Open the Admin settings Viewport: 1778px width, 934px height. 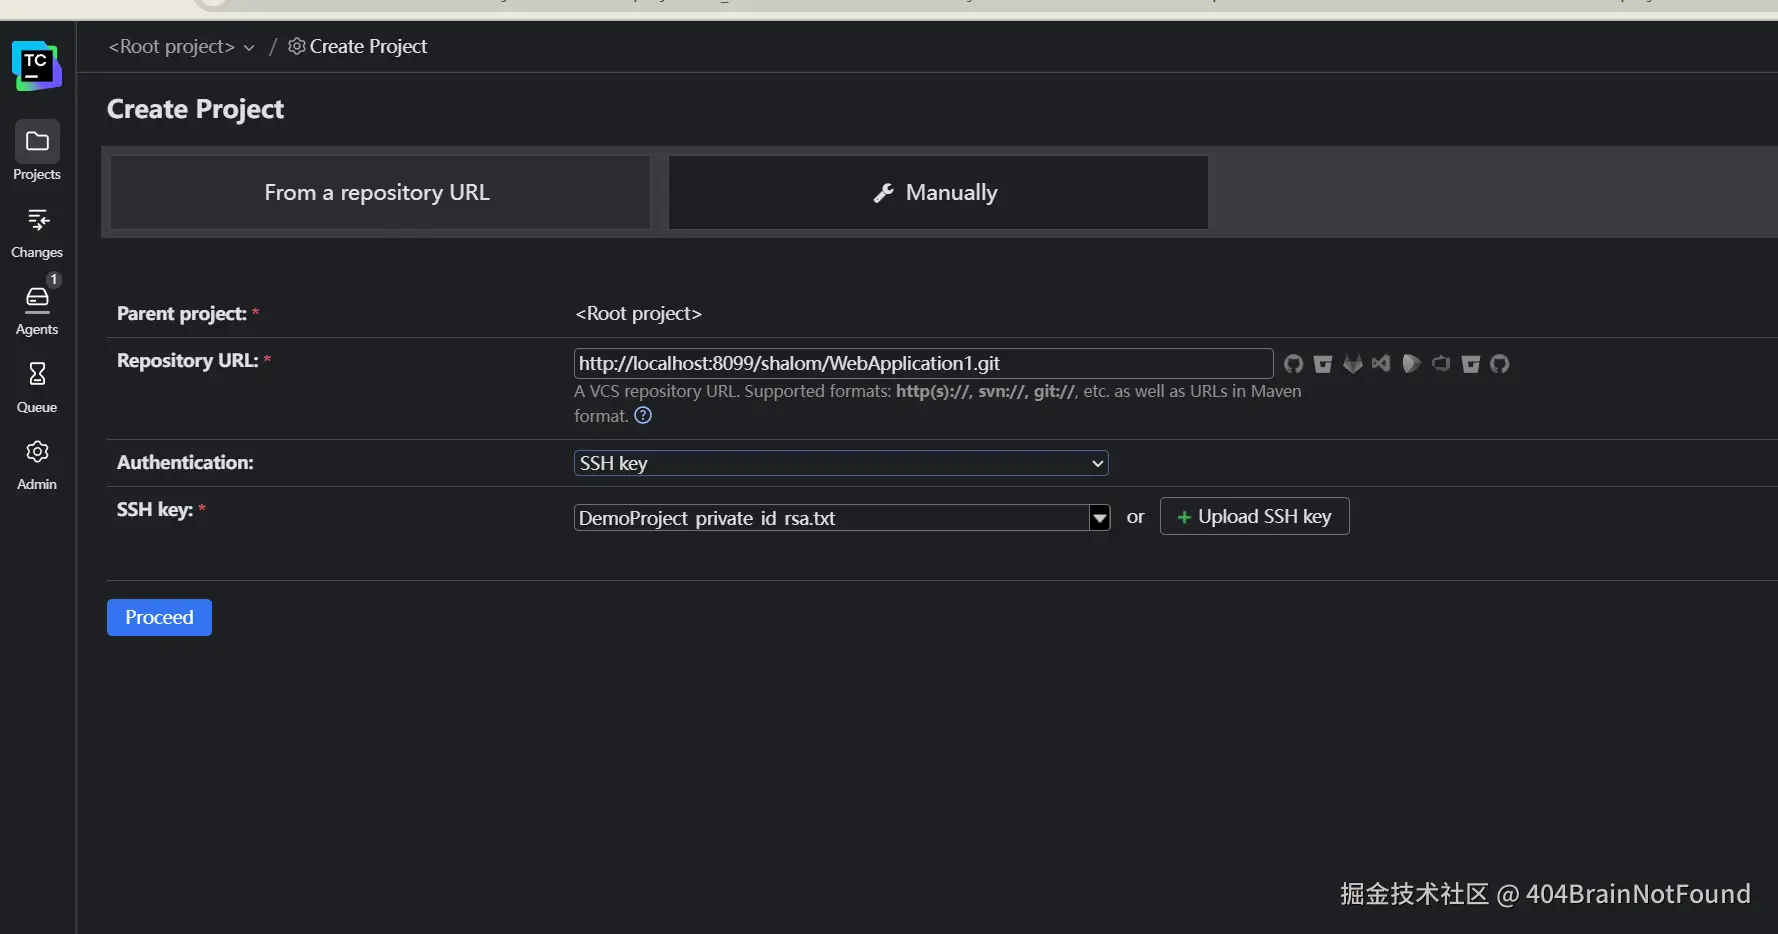coord(37,464)
